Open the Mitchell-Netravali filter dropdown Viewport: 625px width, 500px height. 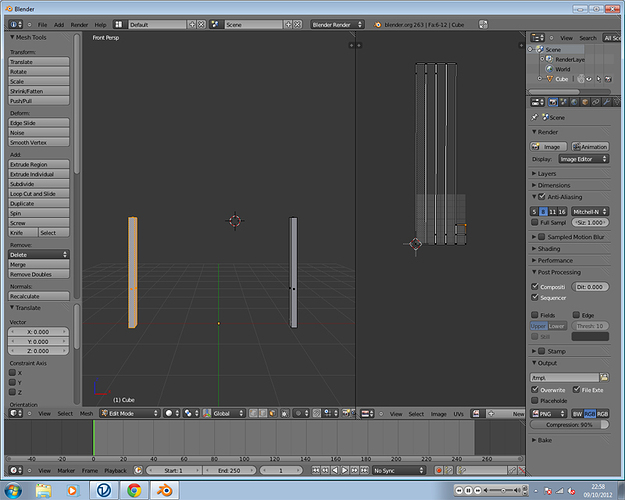click(590, 211)
